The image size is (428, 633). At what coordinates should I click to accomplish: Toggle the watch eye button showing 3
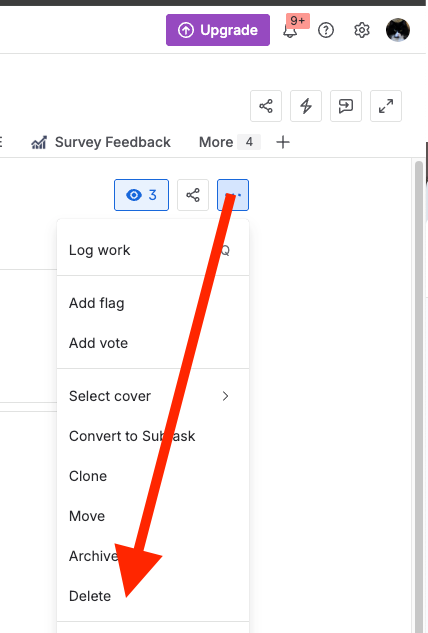(x=141, y=195)
